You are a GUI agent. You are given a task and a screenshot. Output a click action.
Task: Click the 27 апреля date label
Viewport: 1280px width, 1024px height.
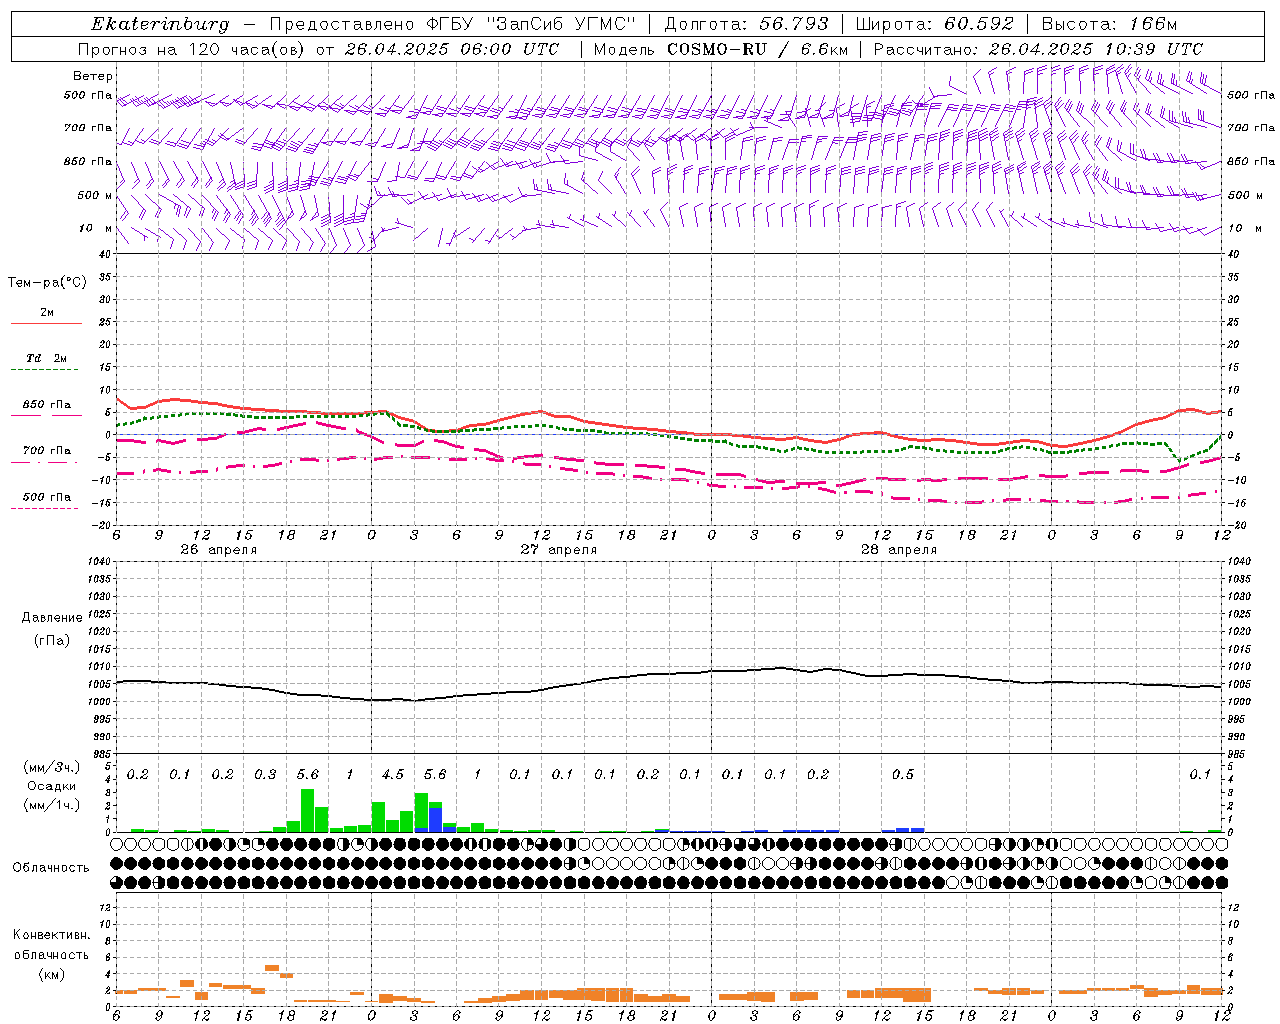(558, 550)
